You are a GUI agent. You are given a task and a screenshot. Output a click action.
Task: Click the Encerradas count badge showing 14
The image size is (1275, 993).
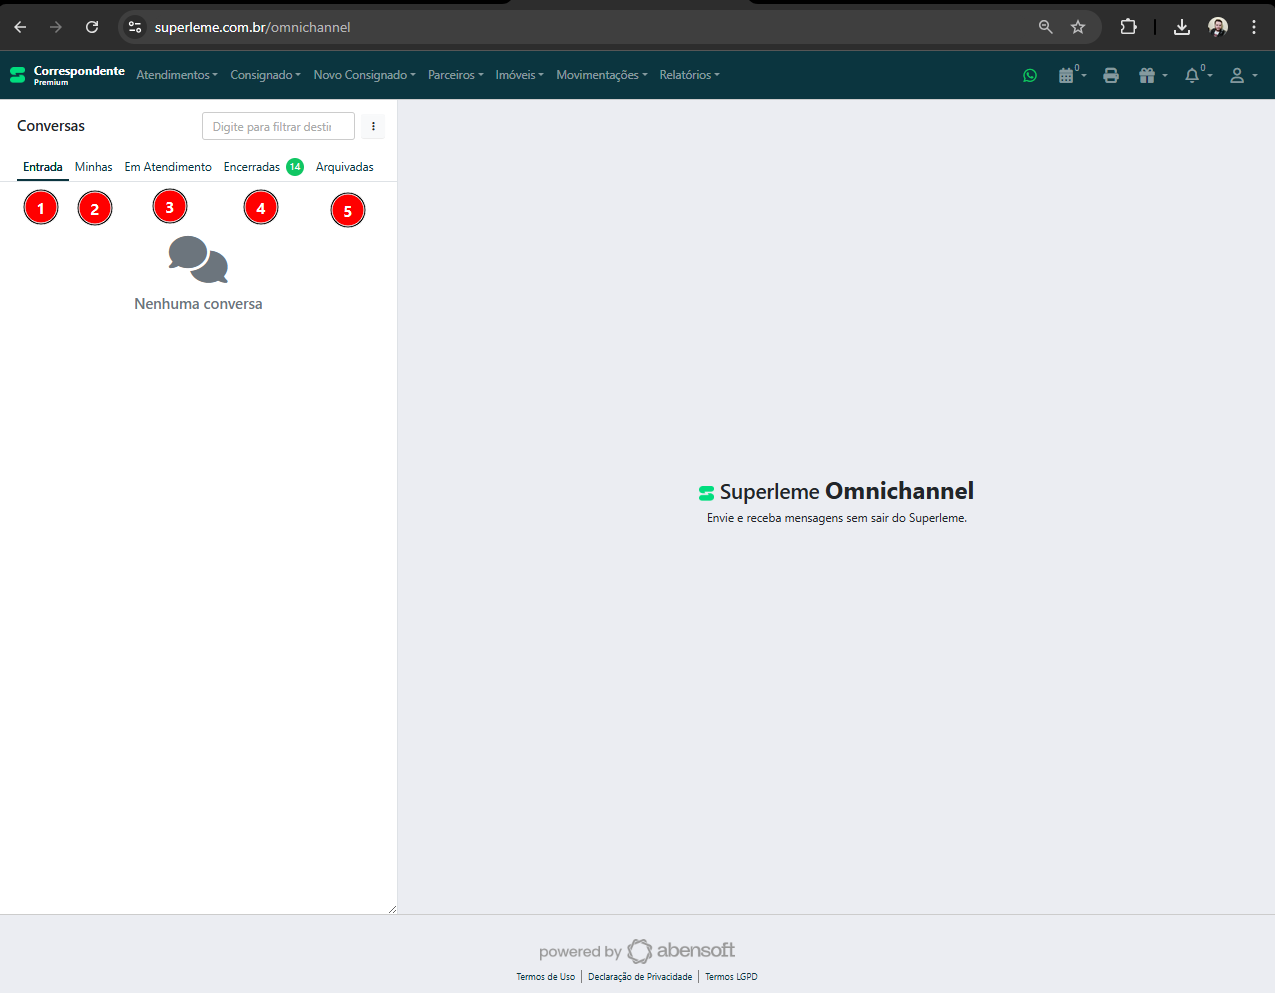[x=294, y=166]
